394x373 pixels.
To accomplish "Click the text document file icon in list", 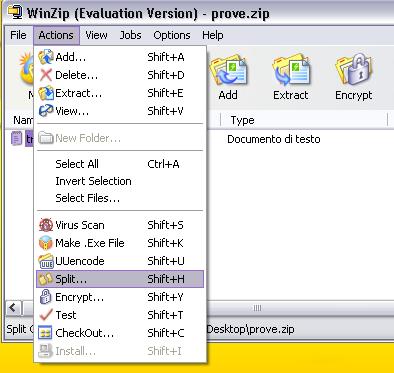I will point(16,139).
